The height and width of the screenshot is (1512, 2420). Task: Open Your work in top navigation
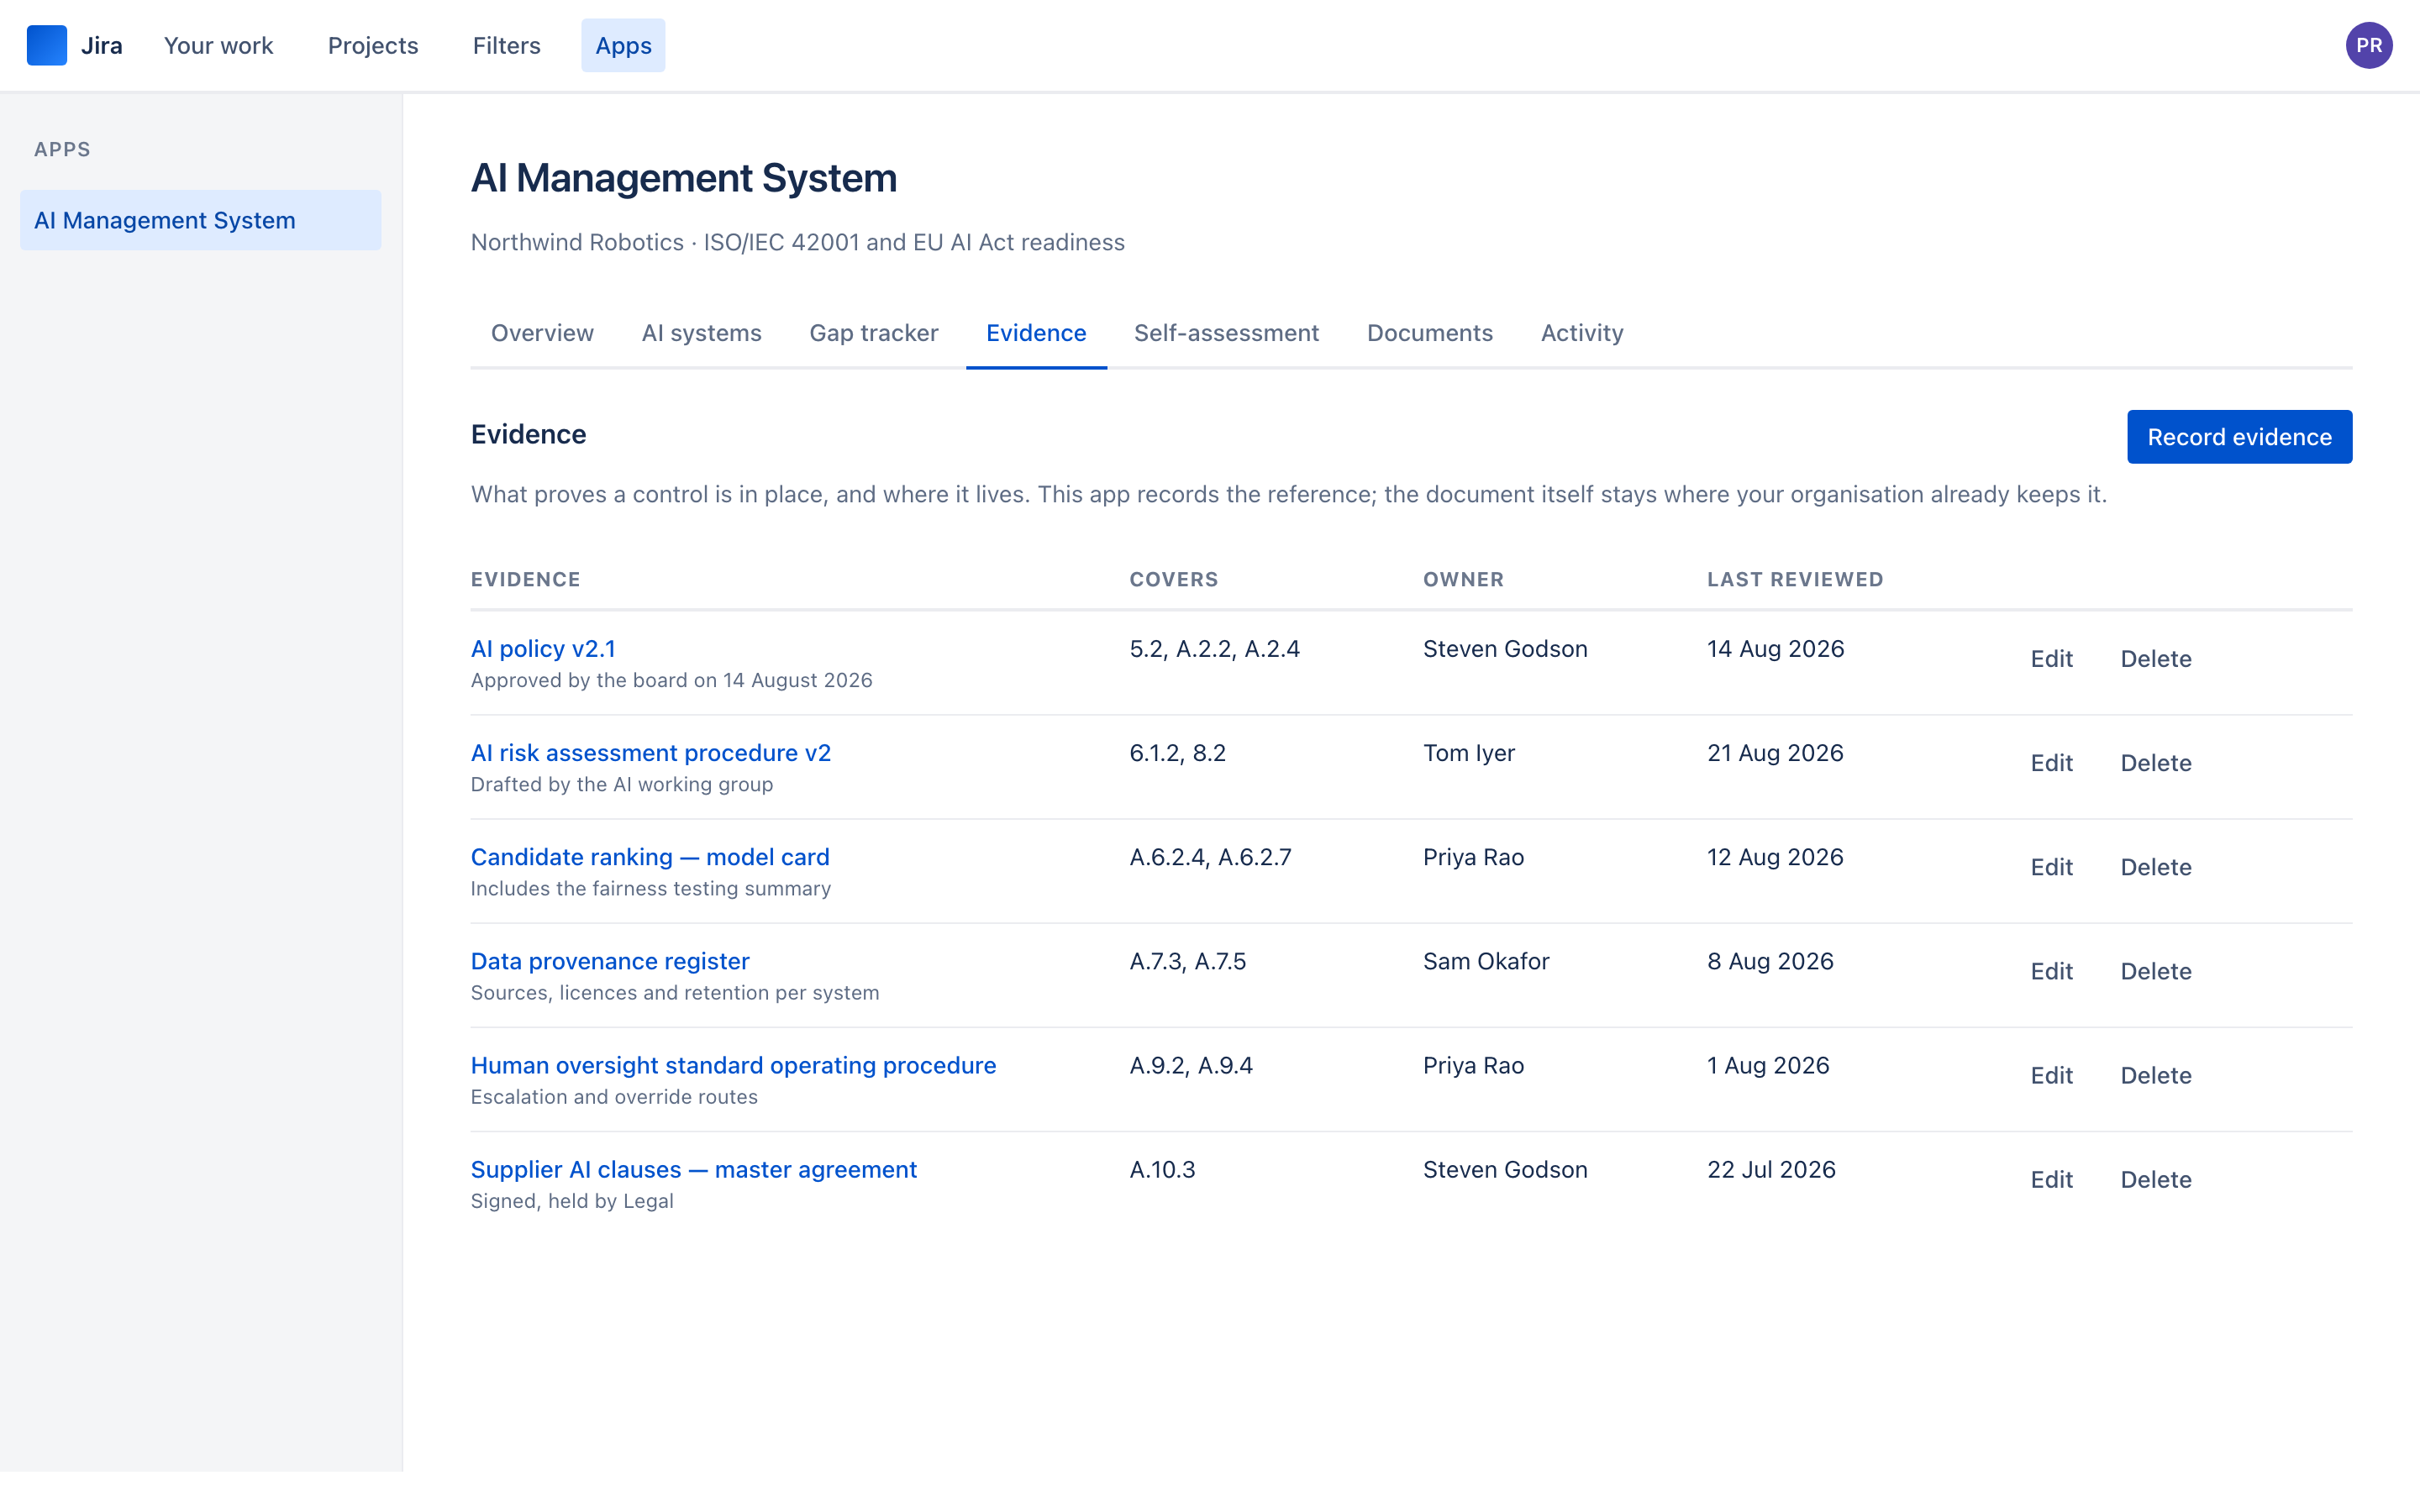pos(218,45)
